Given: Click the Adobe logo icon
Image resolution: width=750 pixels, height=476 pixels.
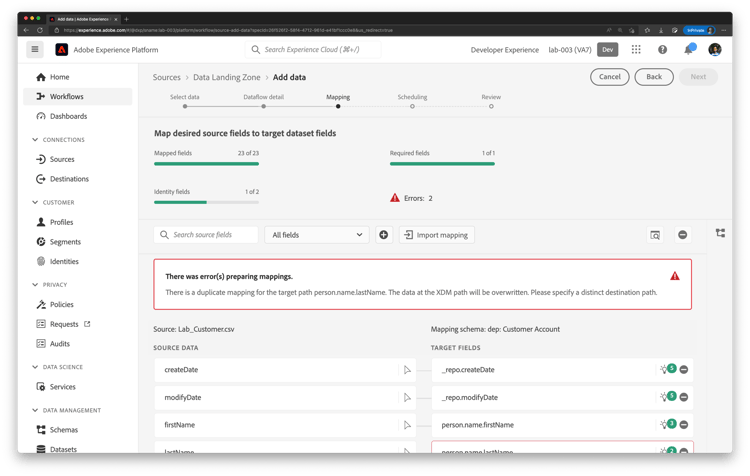Looking at the screenshot, I should pyautogui.click(x=62, y=50).
